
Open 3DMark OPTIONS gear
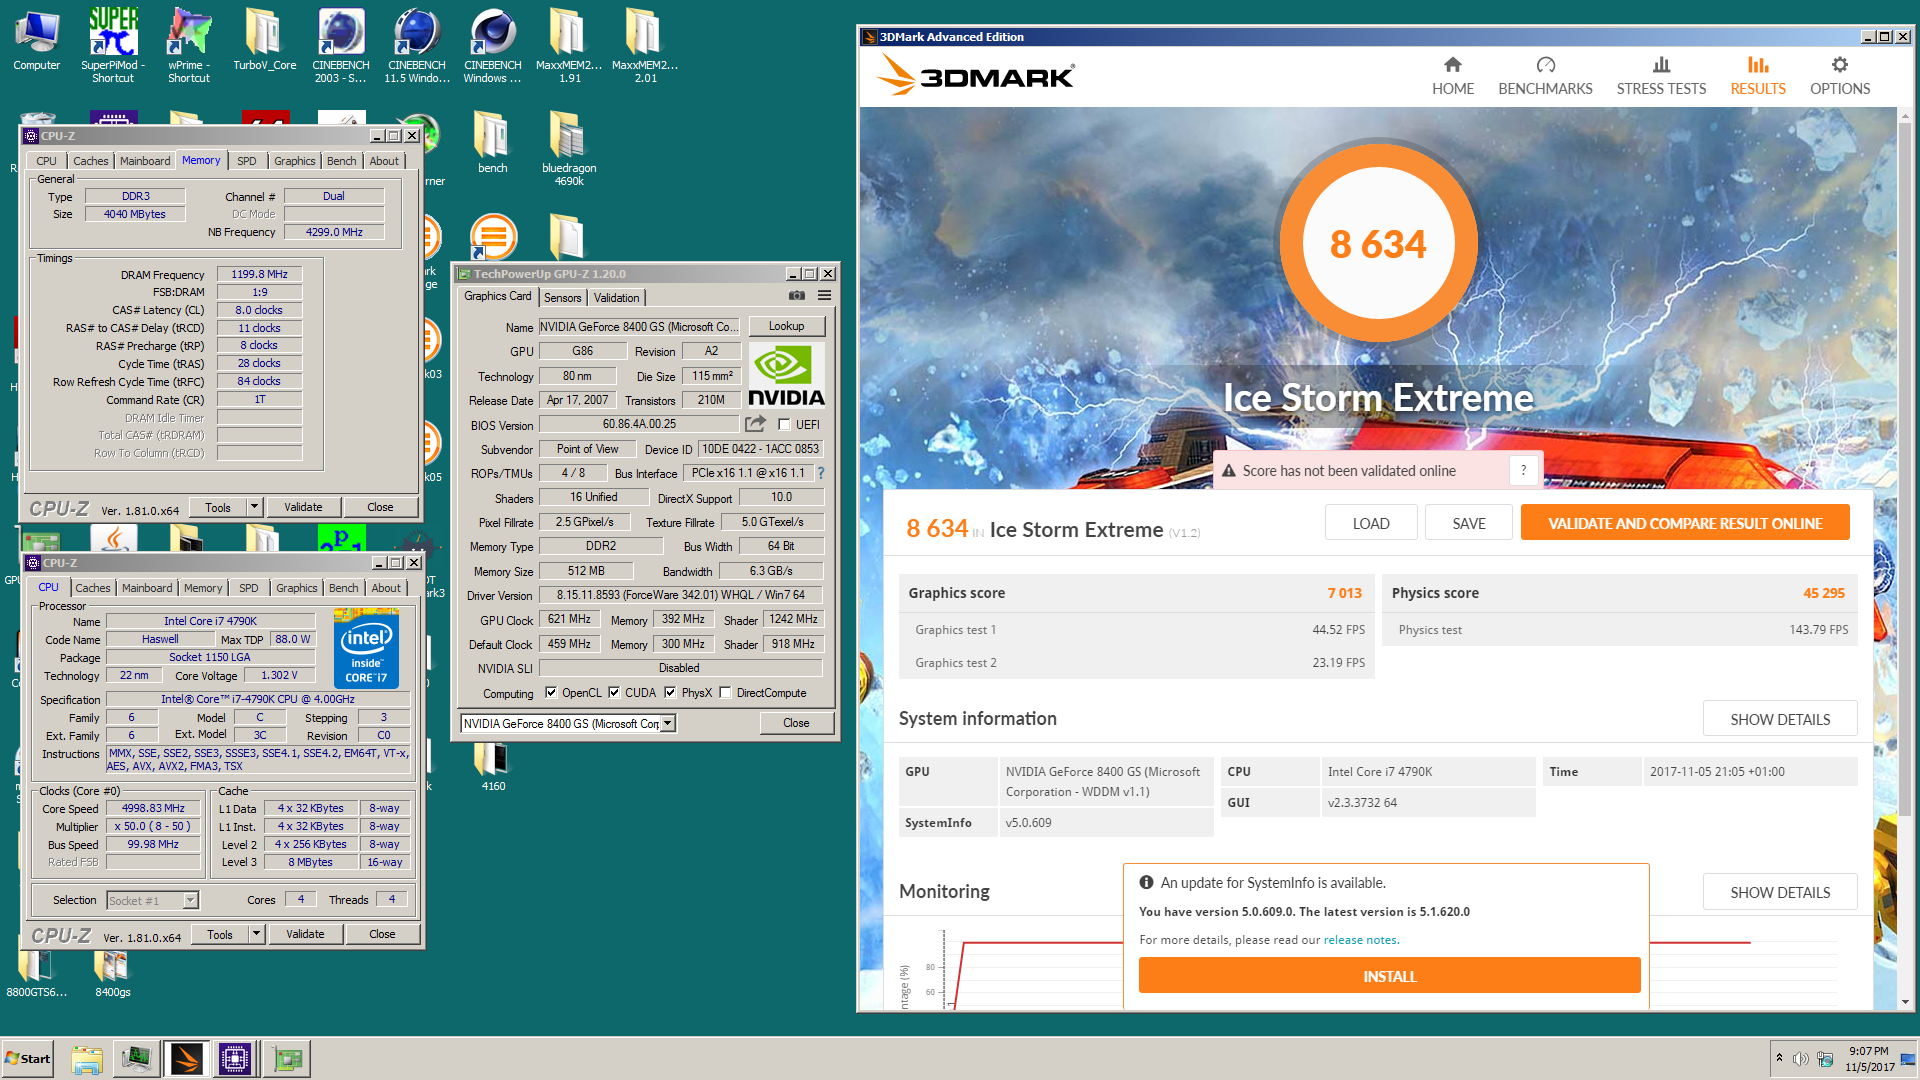tap(1840, 76)
